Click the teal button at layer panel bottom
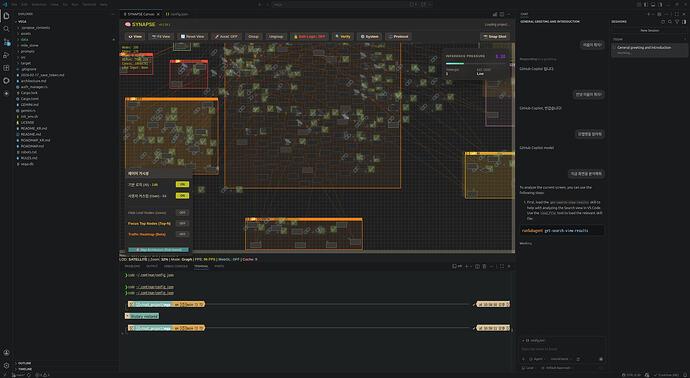The height and width of the screenshot is (378, 690). tap(158, 250)
